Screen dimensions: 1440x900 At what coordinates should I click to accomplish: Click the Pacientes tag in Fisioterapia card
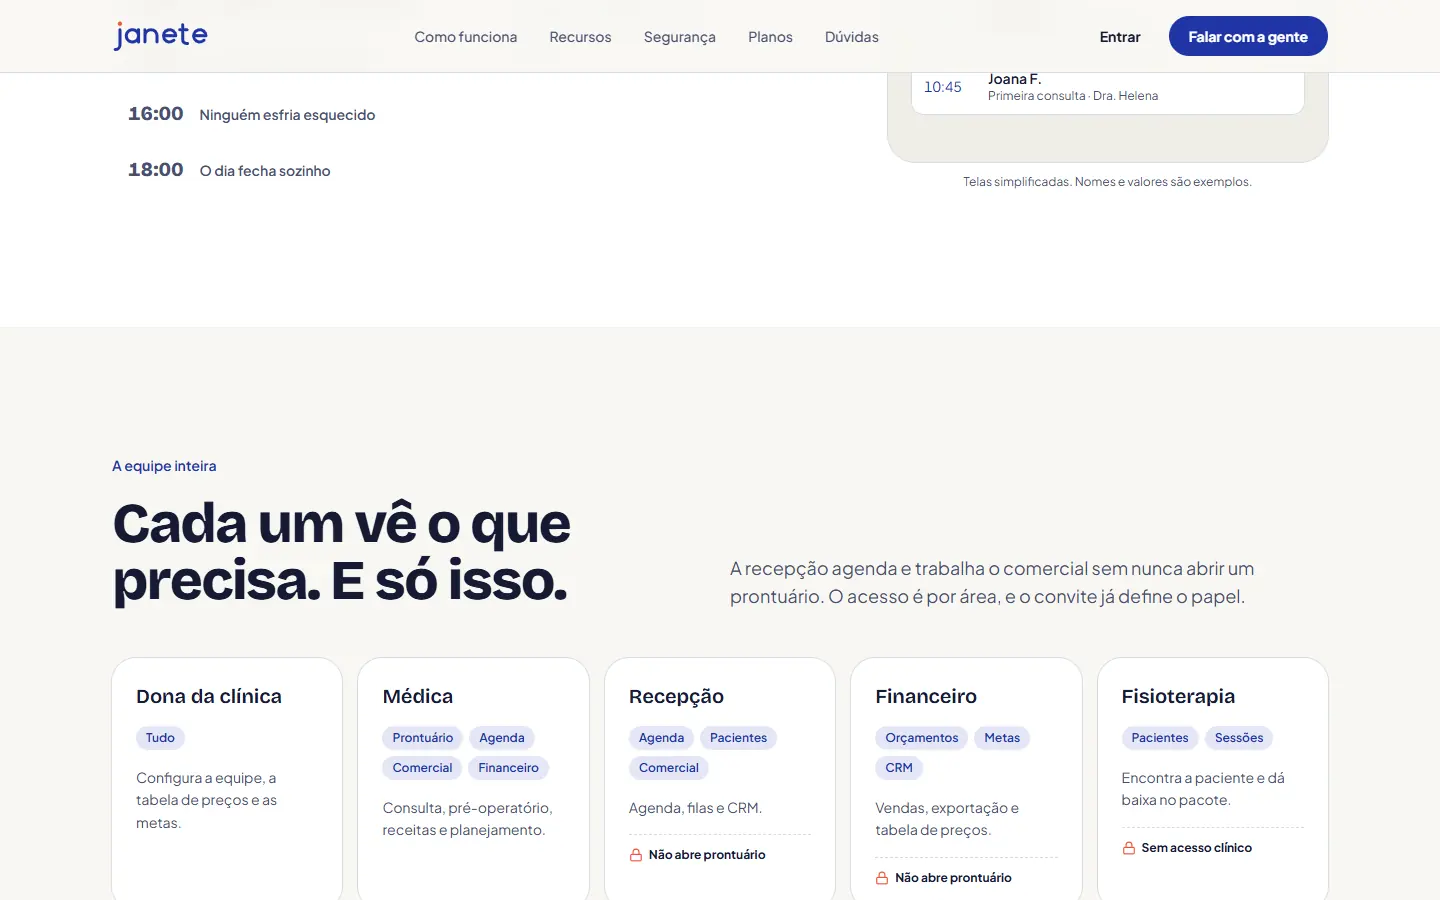point(1160,738)
